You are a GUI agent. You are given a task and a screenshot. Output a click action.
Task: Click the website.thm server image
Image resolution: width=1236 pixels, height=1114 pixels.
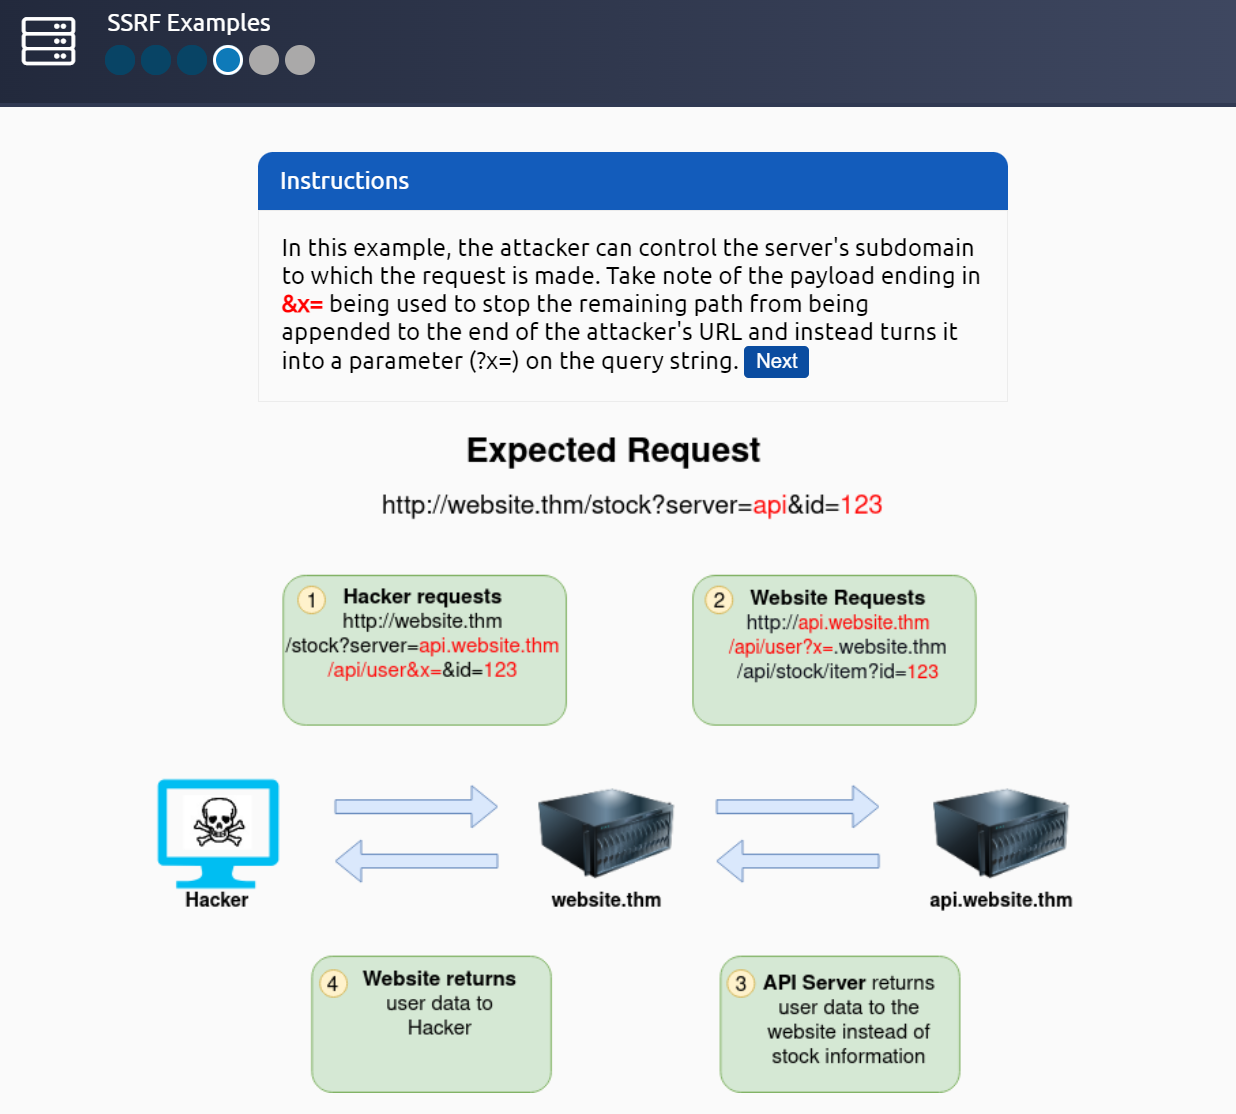point(605,832)
